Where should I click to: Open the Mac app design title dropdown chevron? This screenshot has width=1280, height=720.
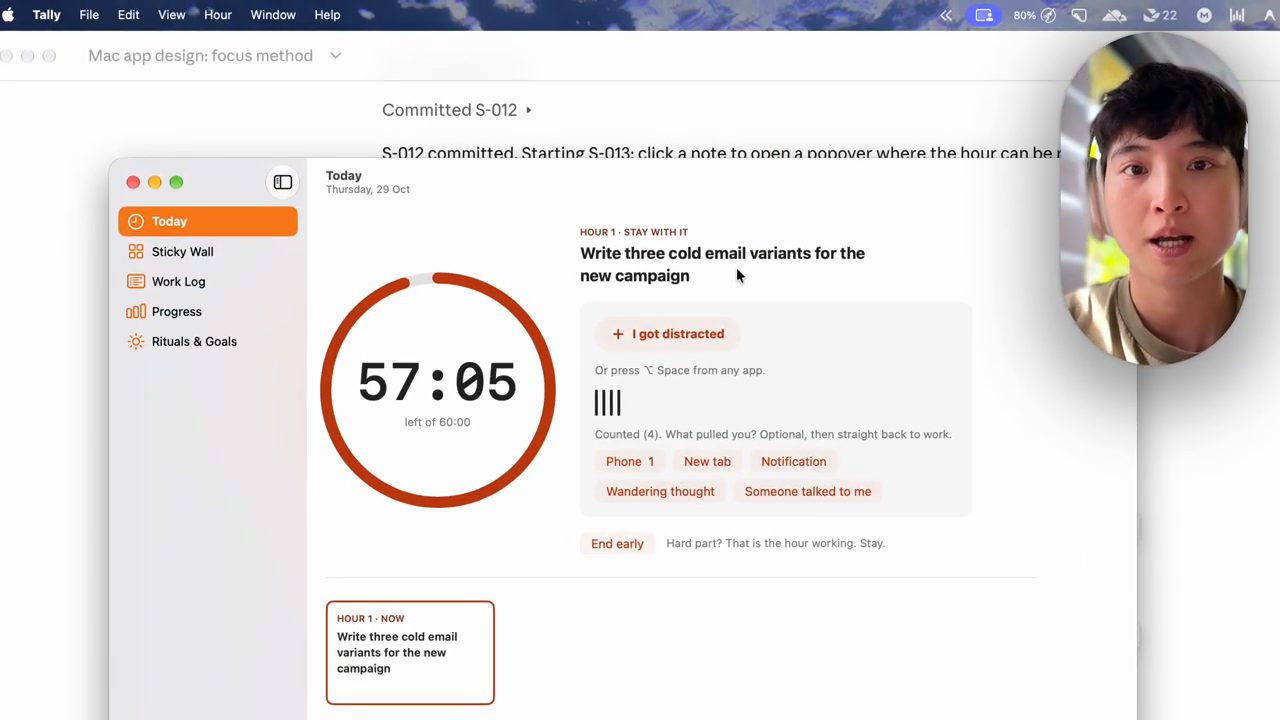coord(335,56)
